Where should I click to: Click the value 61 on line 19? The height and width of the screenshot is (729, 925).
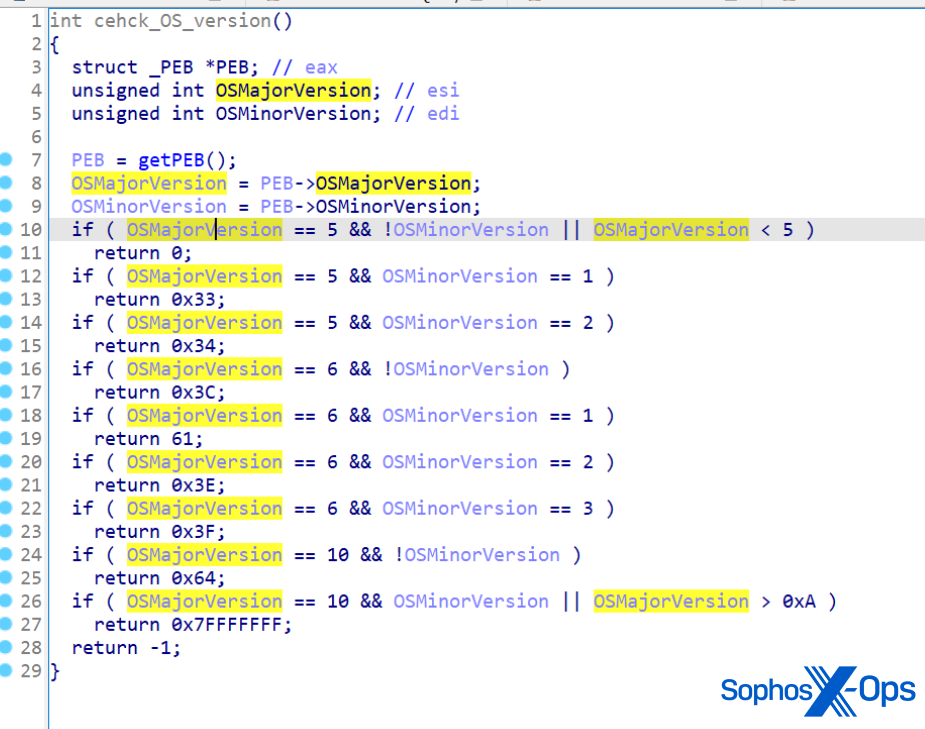pyautogui.click(x=182, y=439)
